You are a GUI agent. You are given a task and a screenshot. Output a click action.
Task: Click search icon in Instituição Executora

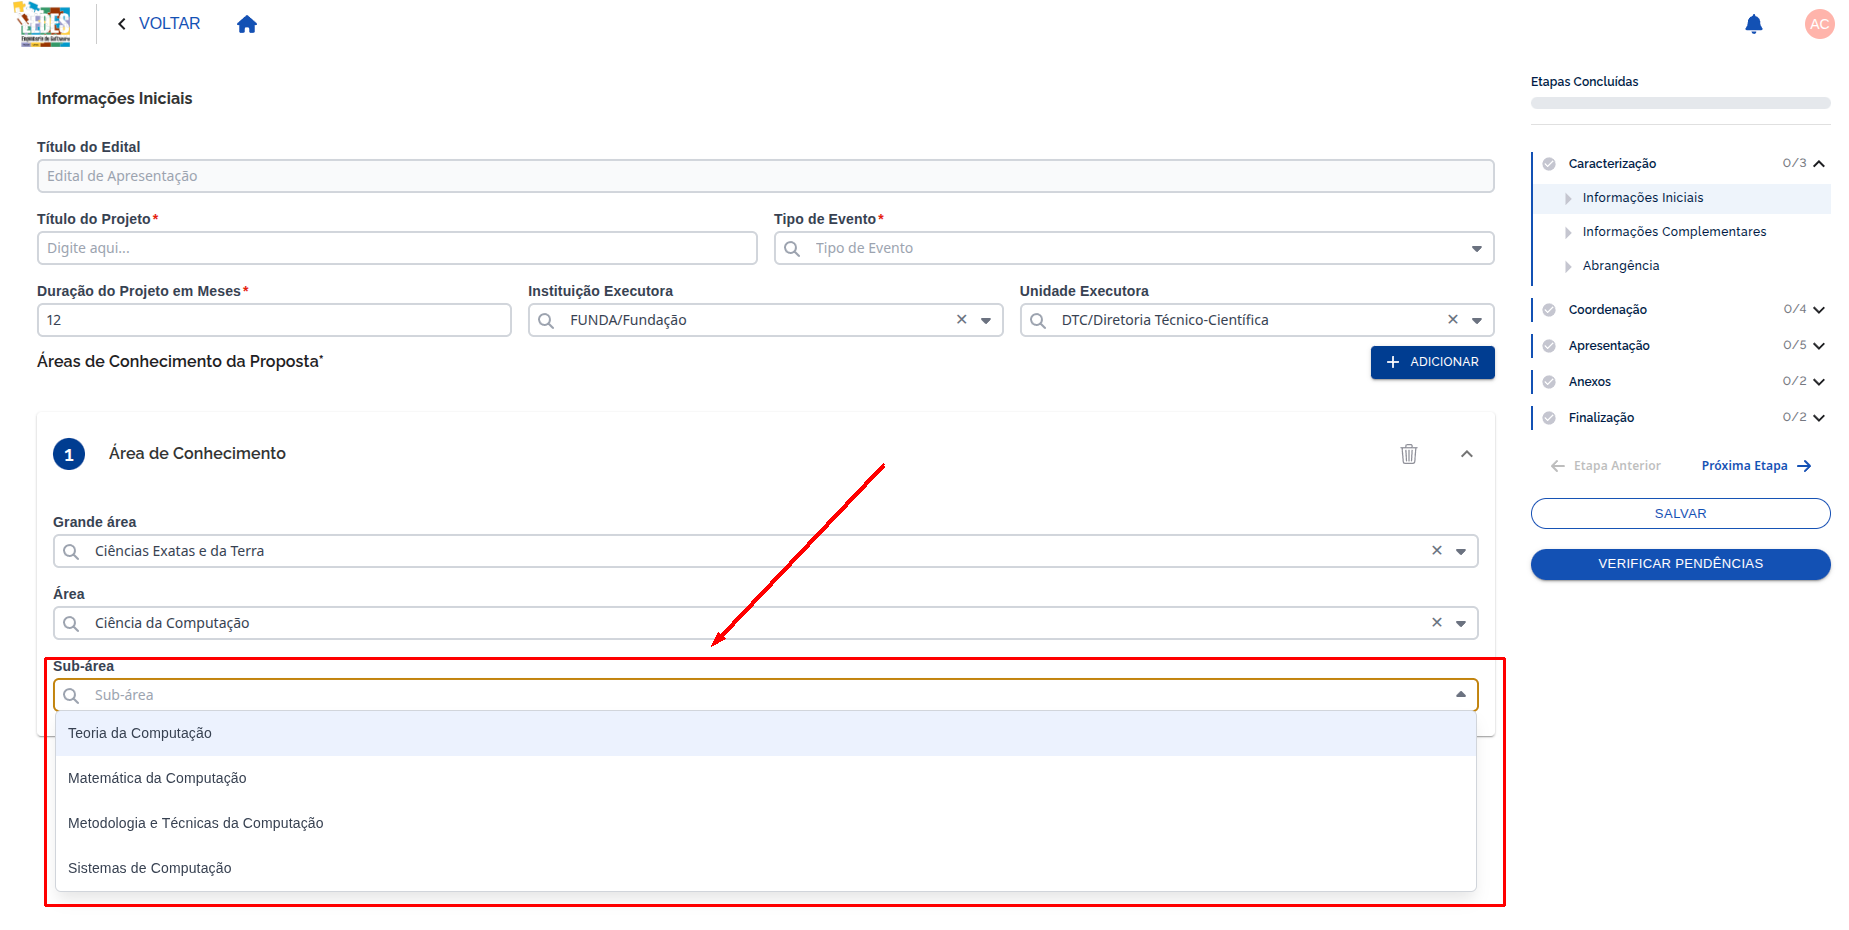coord(546,320)
